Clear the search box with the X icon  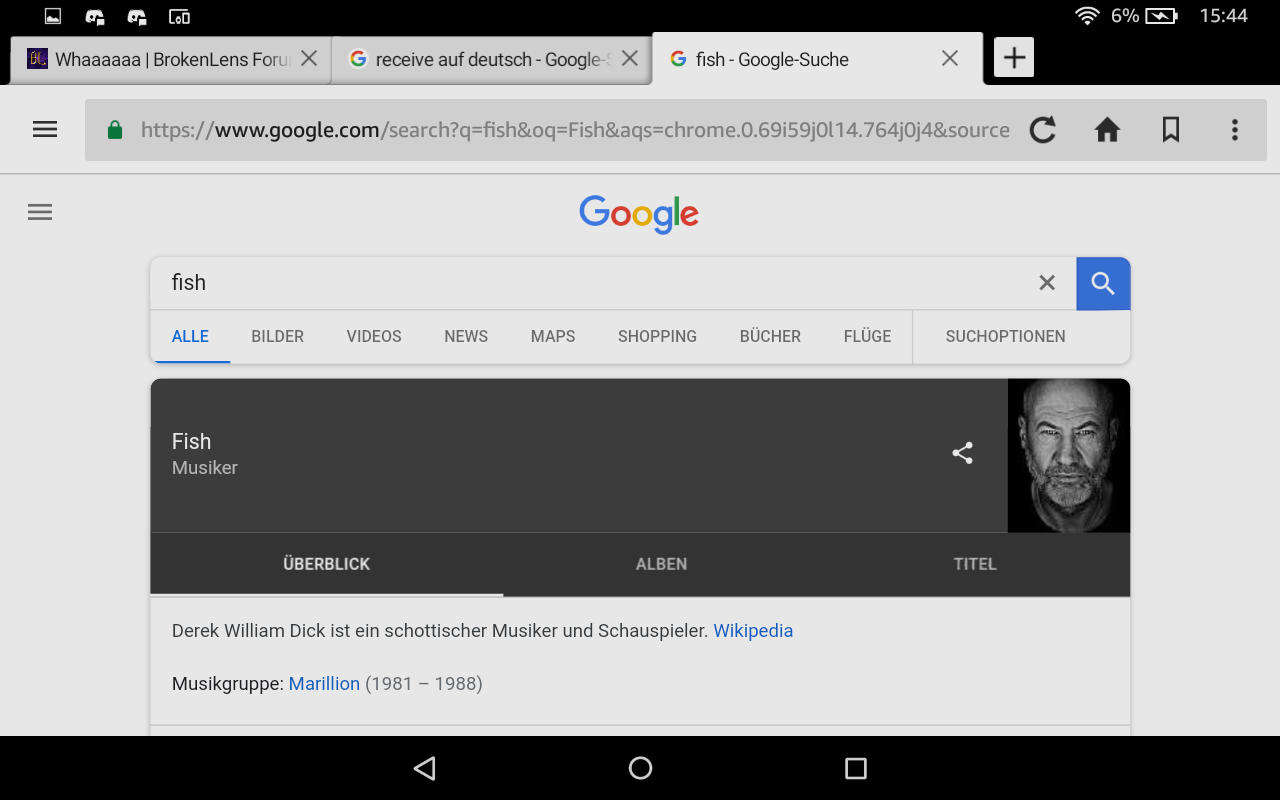(1047, 283)
